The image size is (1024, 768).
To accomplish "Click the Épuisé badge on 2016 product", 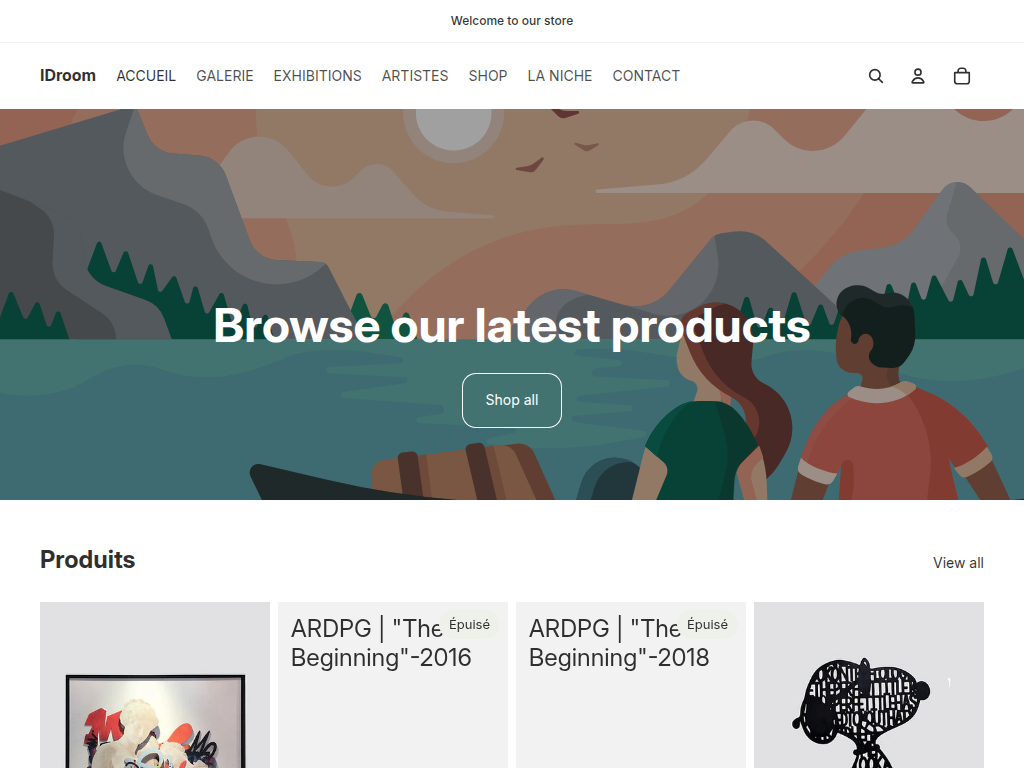I will click(x=470, y=624).
